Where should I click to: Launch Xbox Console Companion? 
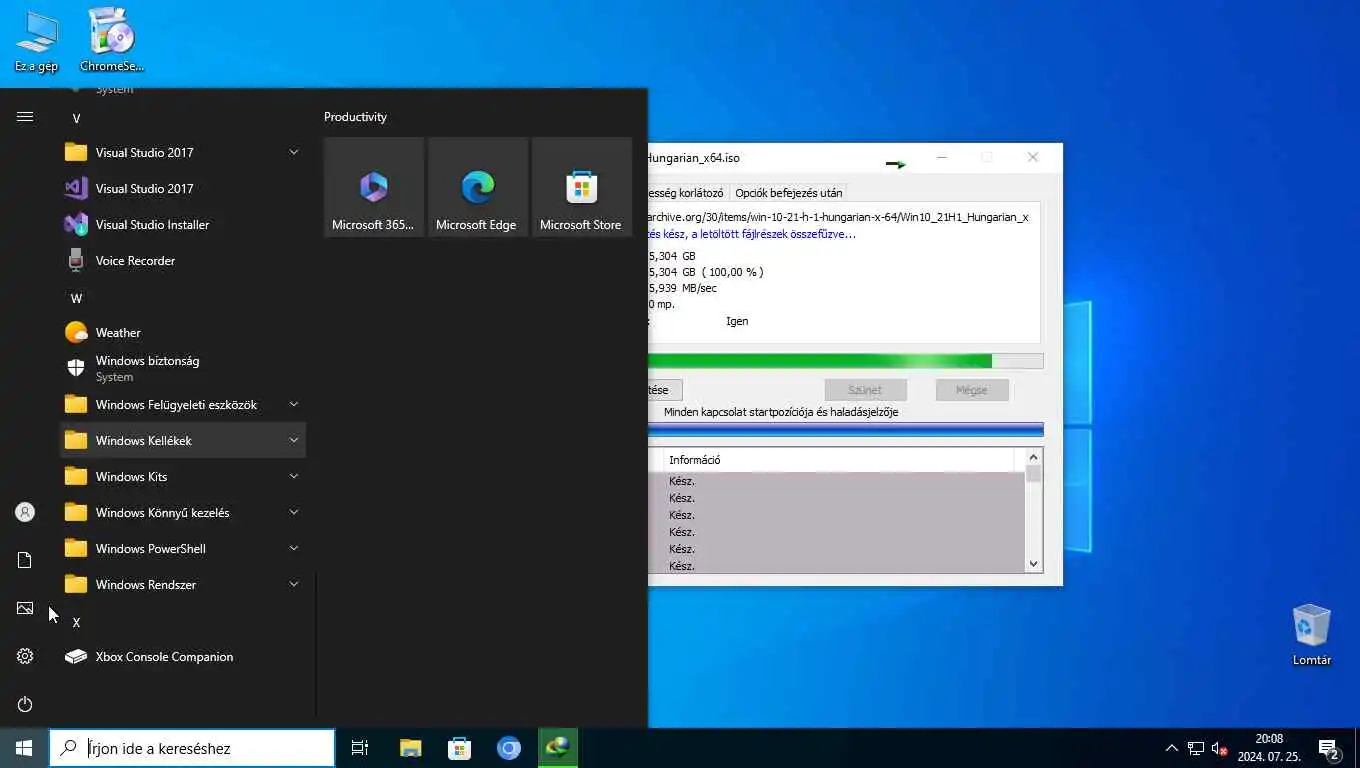[x=183, y=656]
